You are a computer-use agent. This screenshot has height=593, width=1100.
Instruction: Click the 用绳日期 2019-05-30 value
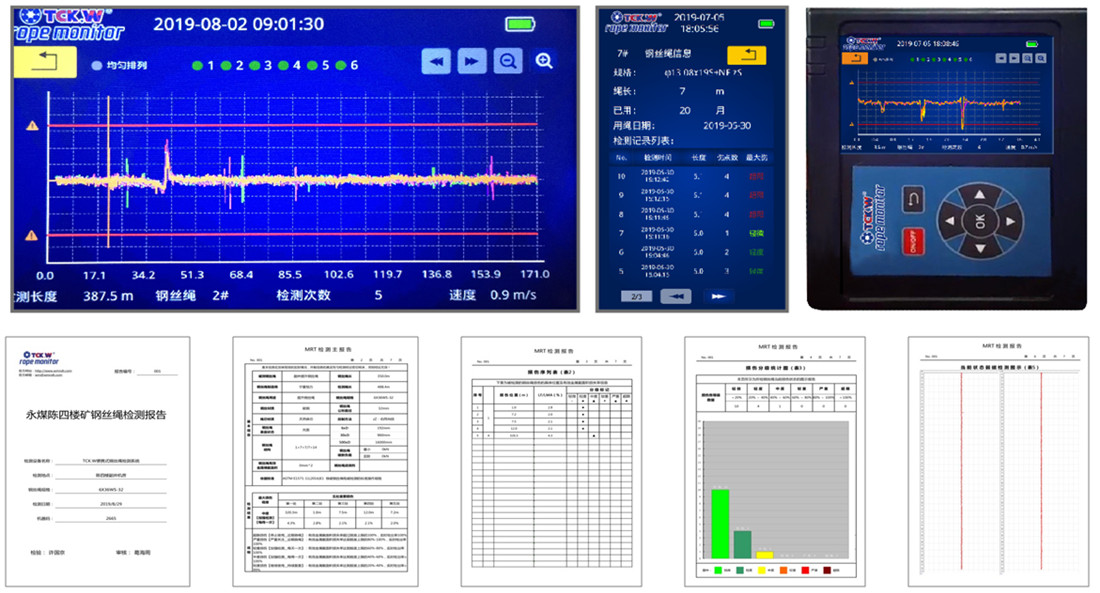point(727,126)
